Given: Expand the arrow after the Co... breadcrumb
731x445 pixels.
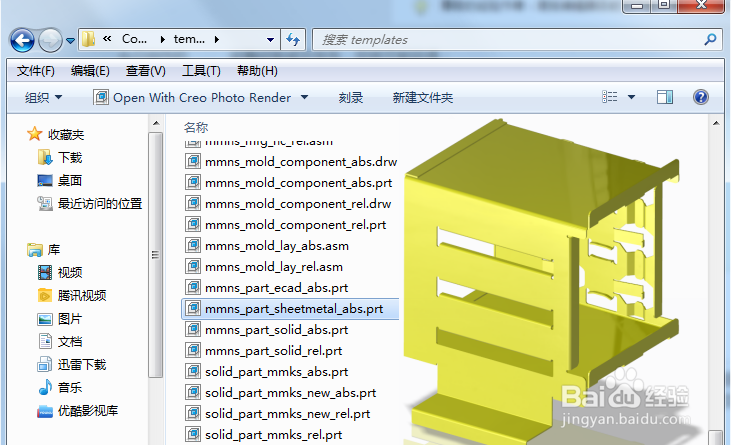Looking at the screenshot, I should (x=162, y=40).
